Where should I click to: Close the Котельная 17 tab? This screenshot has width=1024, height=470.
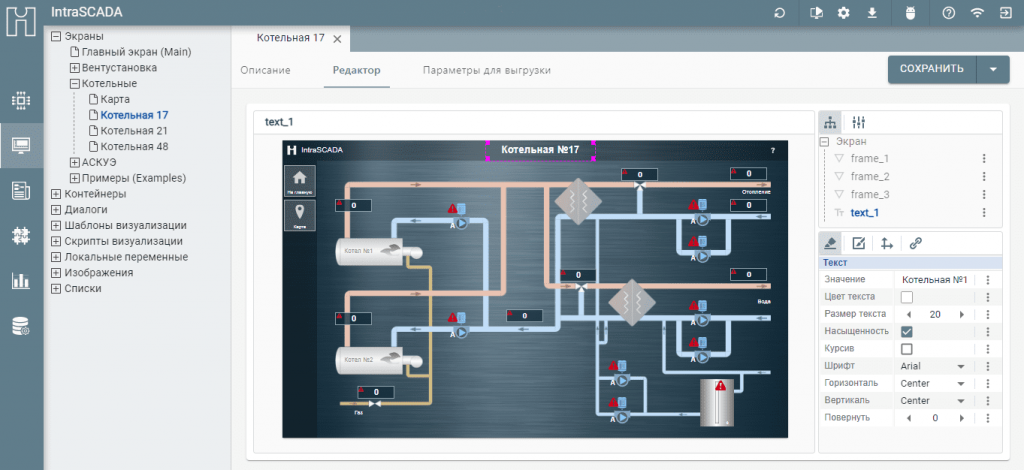[x=337, y=39]
